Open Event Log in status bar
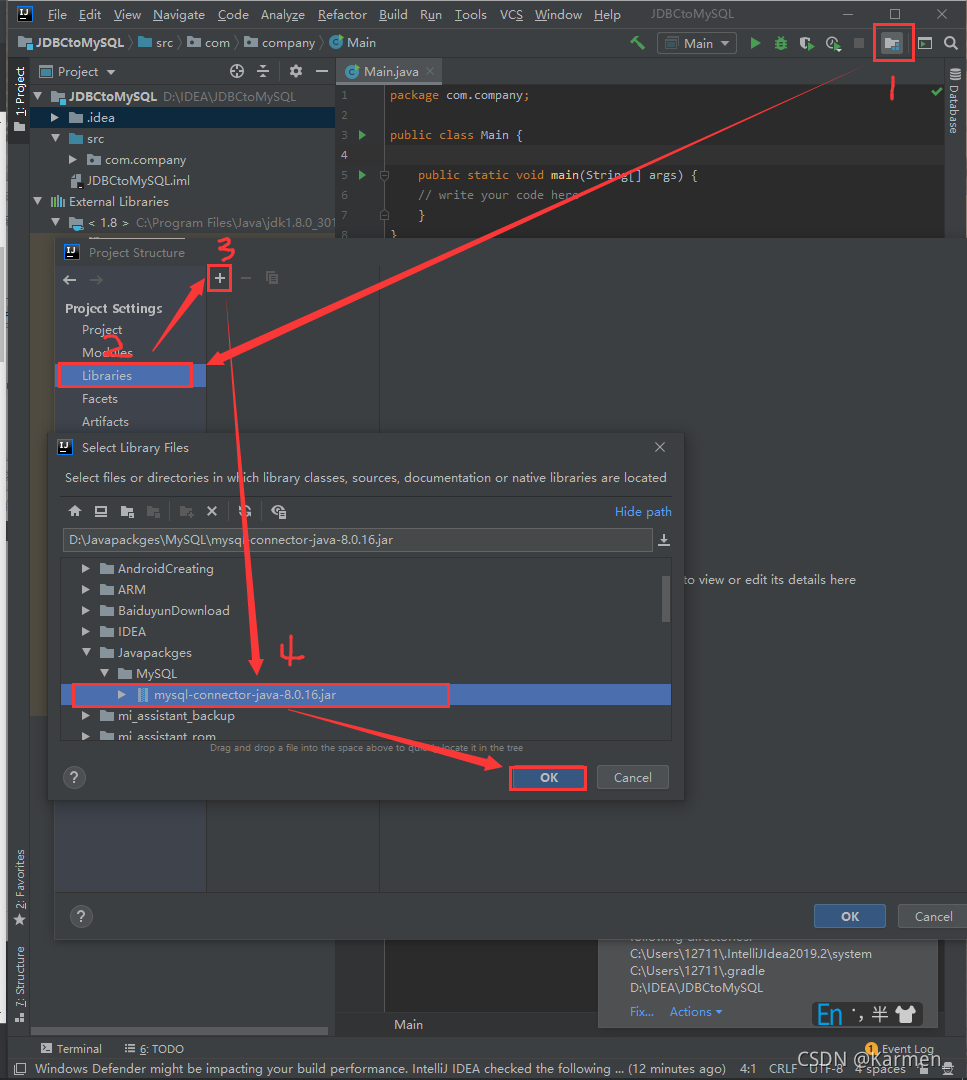The width and height of the screenshot is (967, 1080). 901,1049
